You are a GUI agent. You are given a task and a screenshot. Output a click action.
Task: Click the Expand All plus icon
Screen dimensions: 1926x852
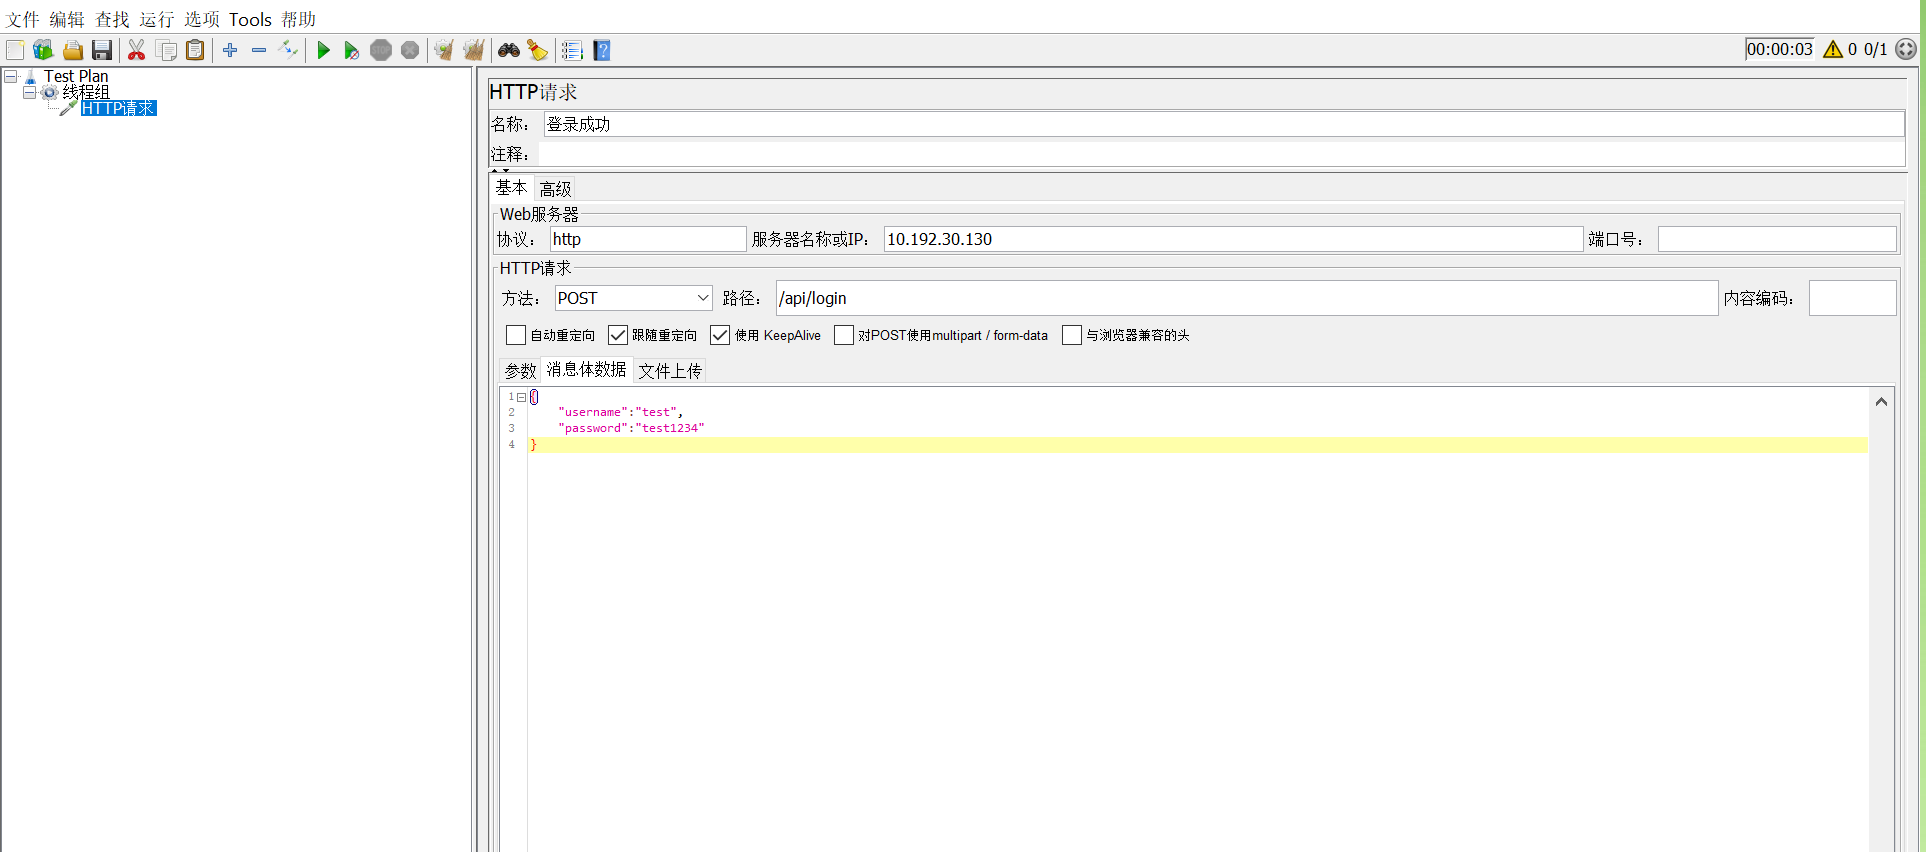[x=230, y=50]
